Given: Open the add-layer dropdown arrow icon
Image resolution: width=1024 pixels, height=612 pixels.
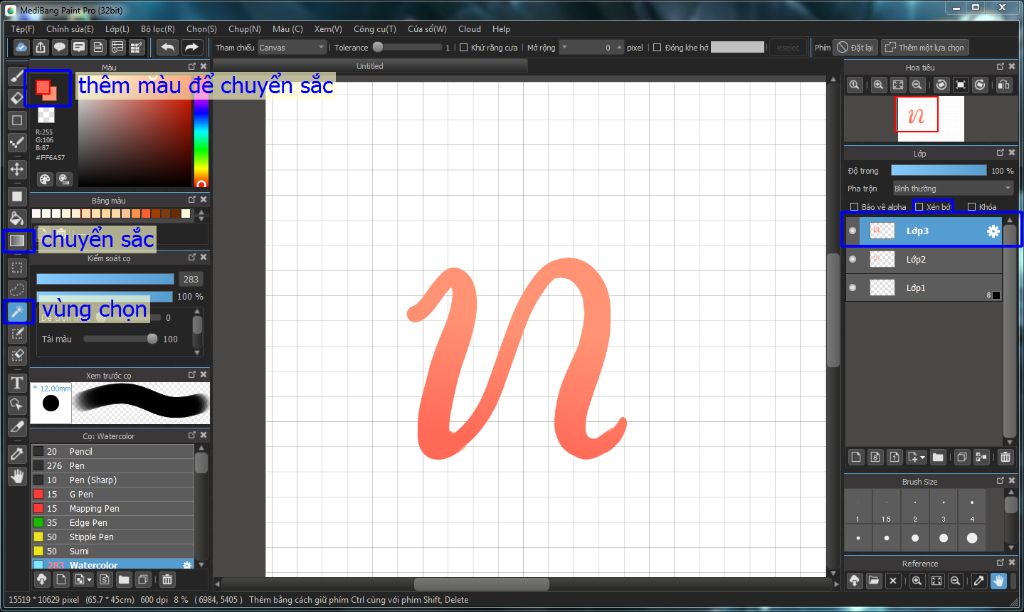Looking at the screenshot, I should tap(916, 457).
